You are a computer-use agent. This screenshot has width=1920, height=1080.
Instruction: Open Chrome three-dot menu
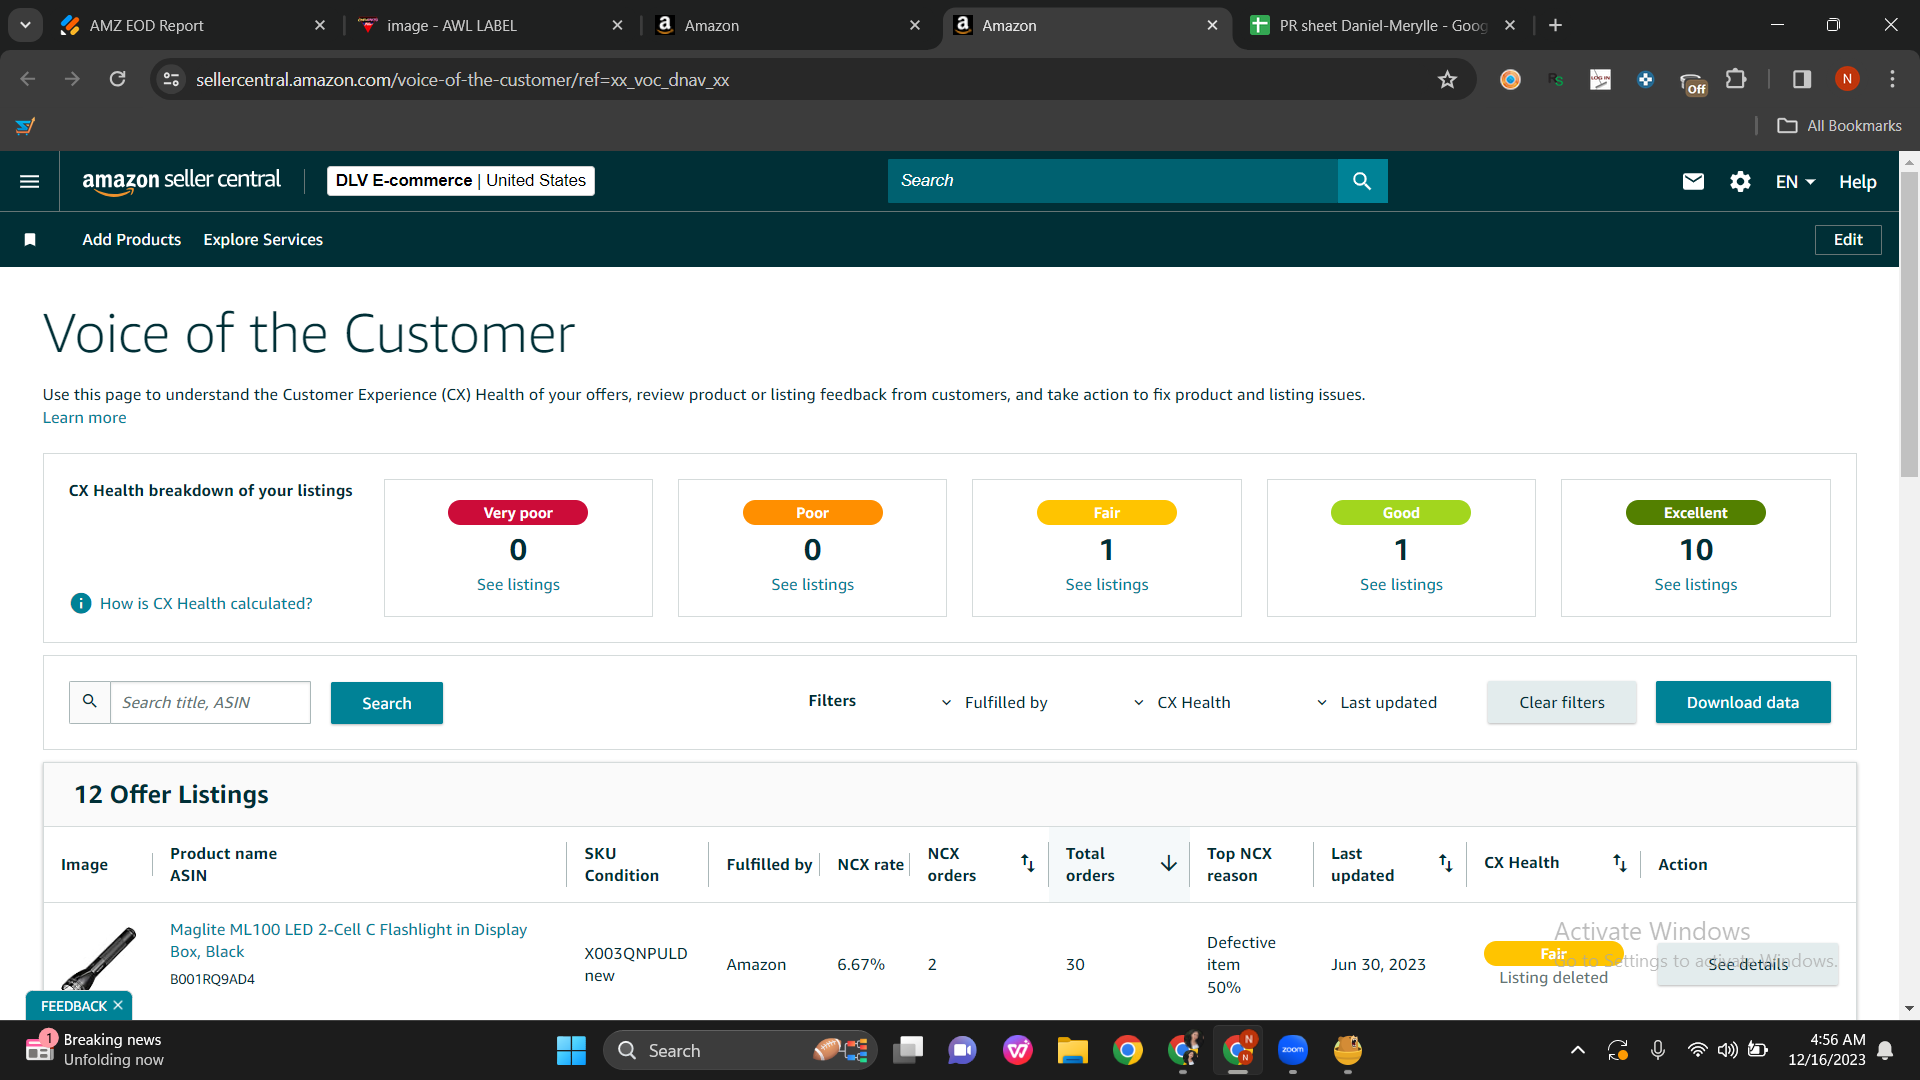1892,79
